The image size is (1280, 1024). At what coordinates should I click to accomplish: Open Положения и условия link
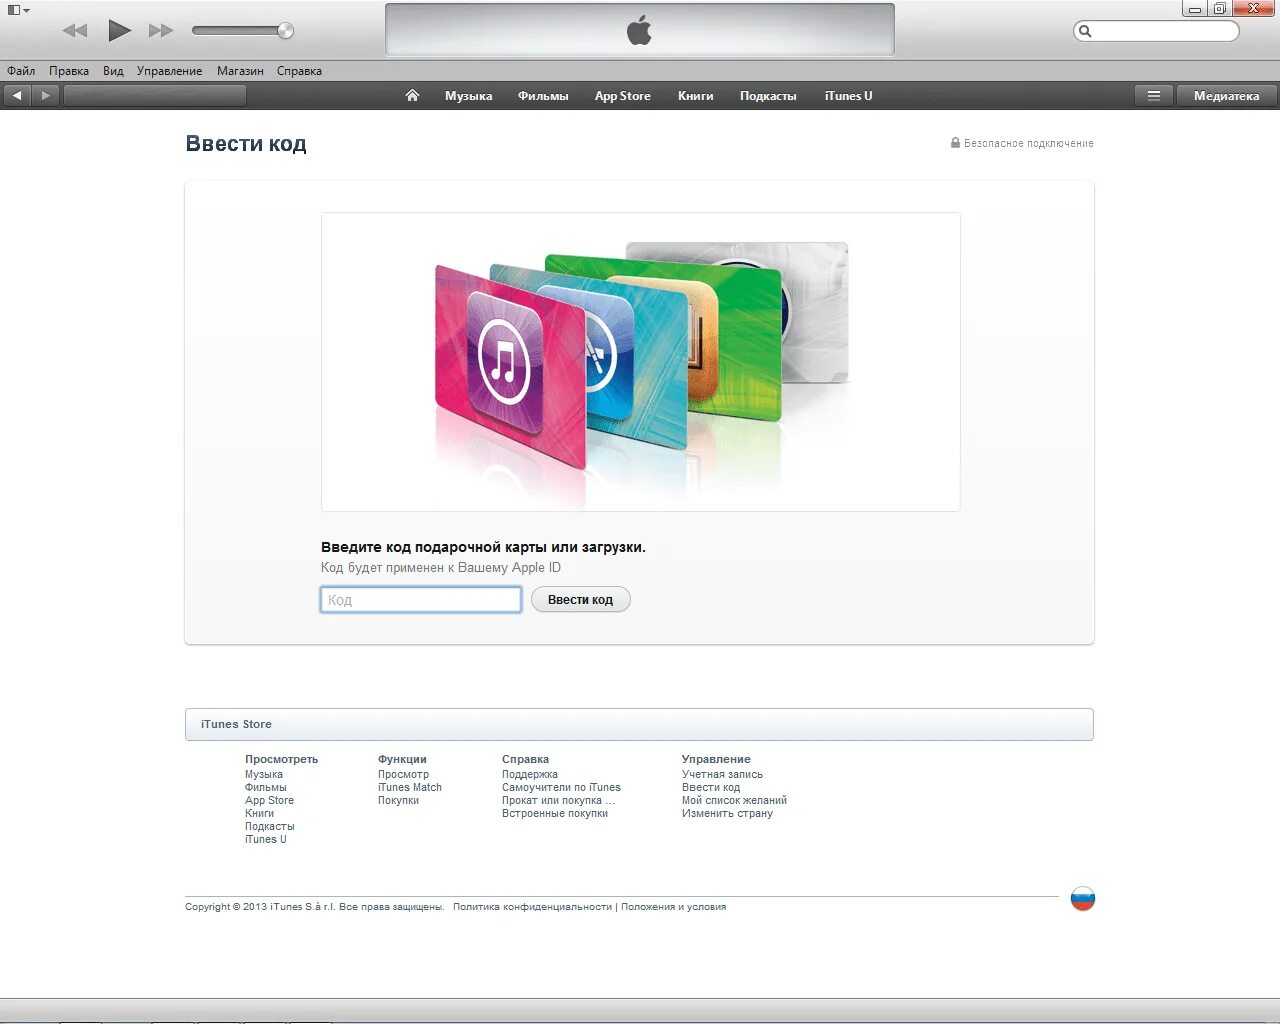[x=673, y=907]
